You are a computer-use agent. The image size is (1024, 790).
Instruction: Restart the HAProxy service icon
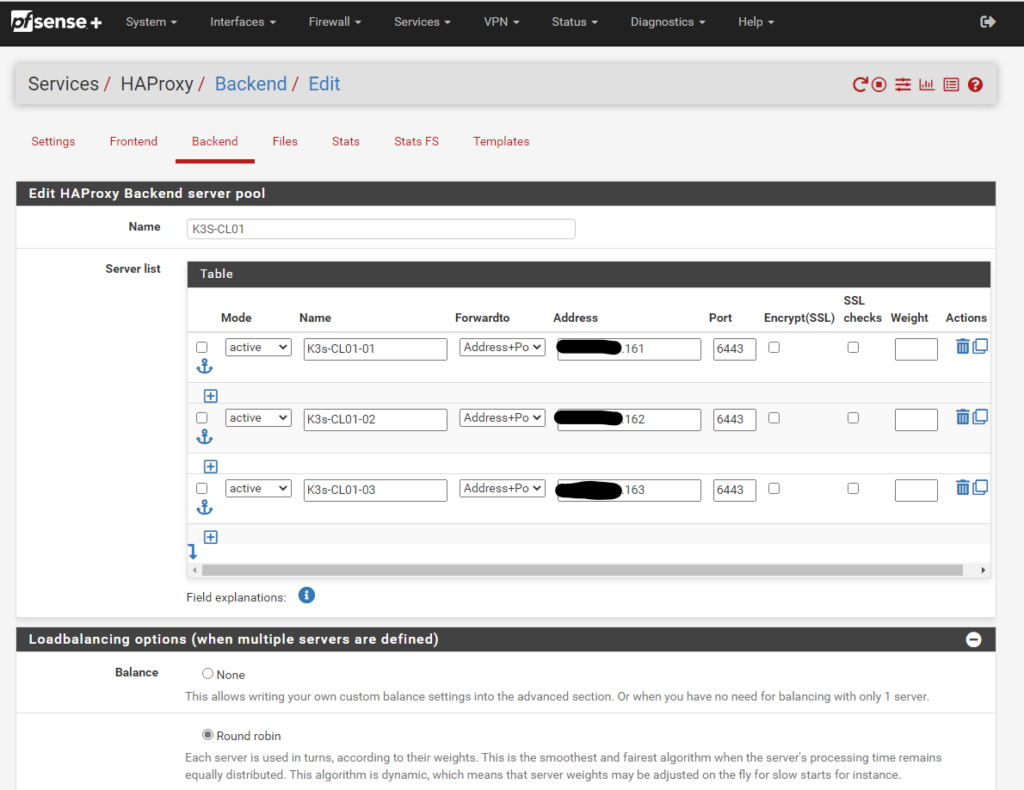(x=860, y=84)
